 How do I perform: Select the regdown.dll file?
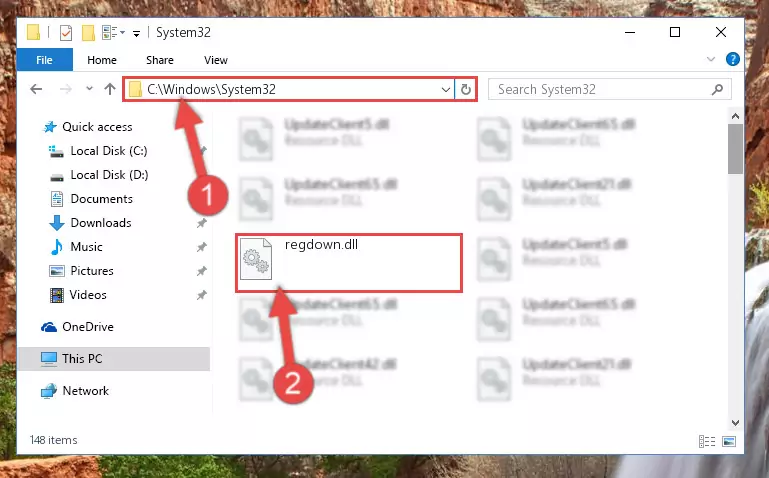pyautogui.click(x=349, y=263)
